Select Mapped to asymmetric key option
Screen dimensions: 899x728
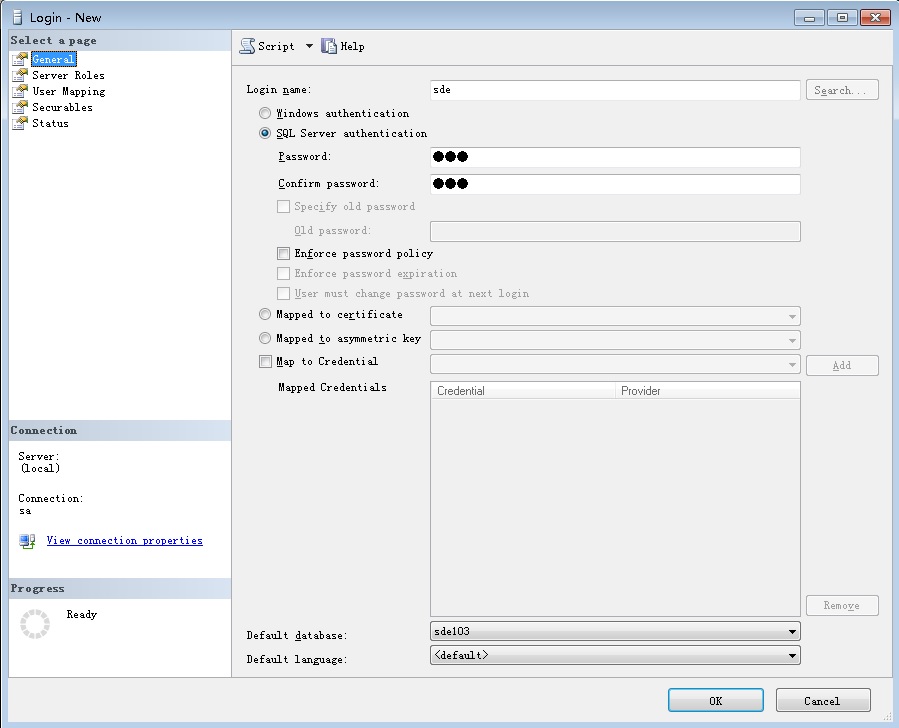click(x=264, y=338)
